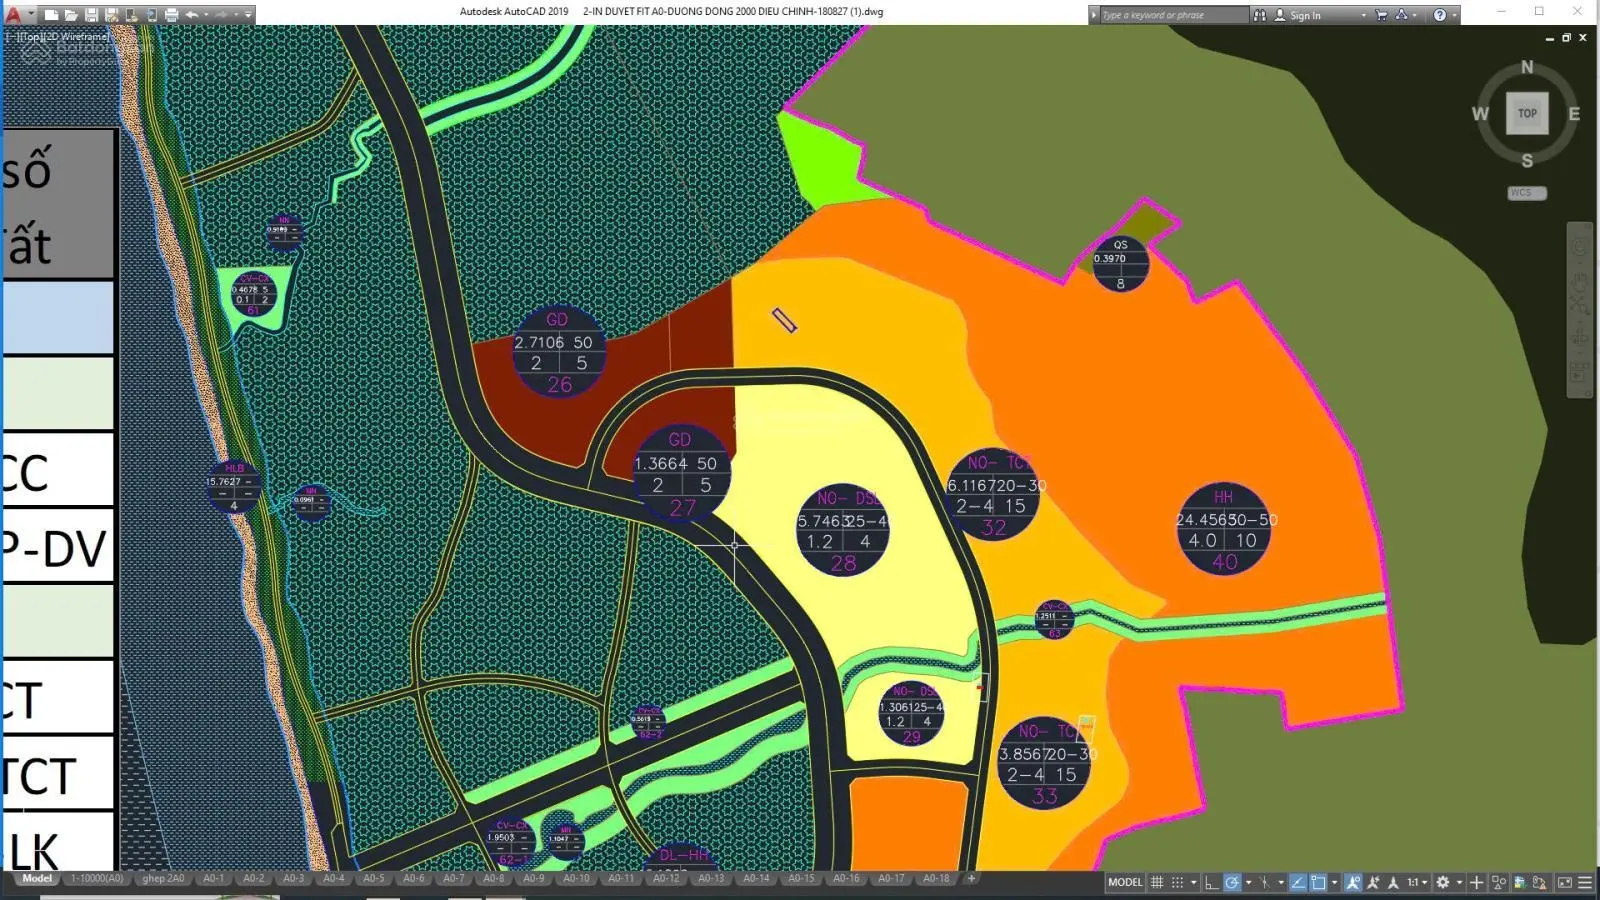
Task: Open the A0-1 layout tab
Action: point(214,879)
